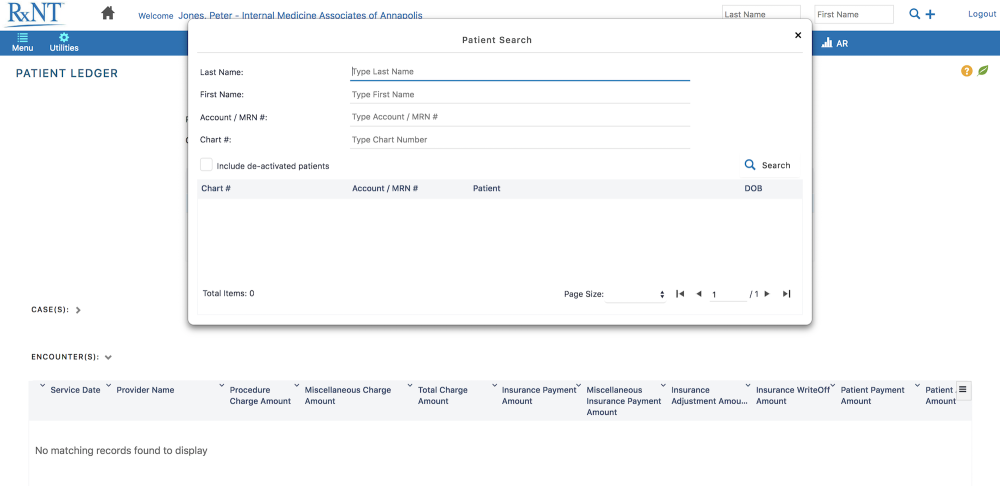Click the green leaf icon
The image size is (1000, 486).
coord(983,71)
